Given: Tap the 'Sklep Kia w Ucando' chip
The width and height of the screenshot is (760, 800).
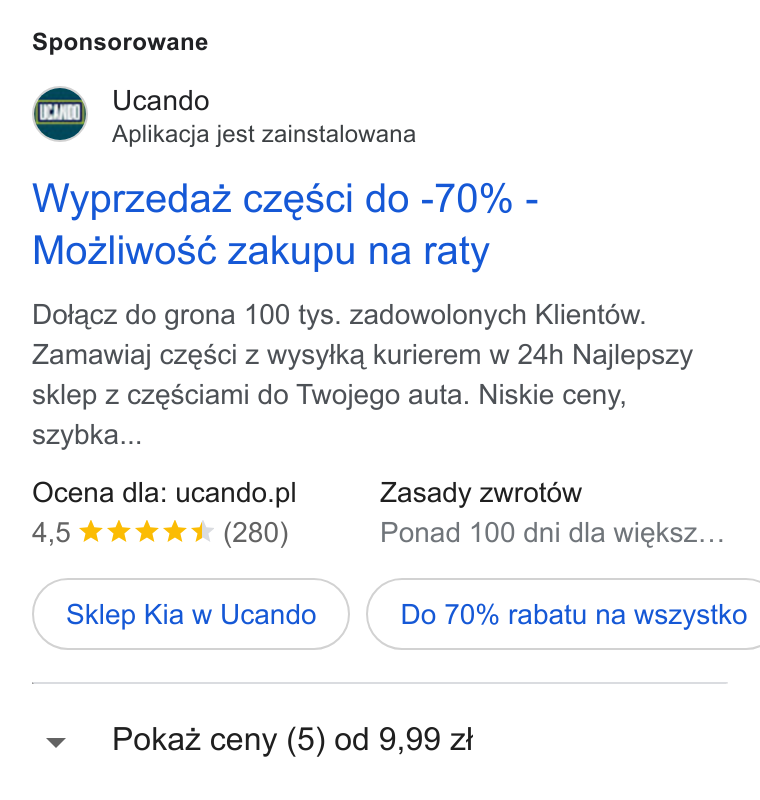Looking at the screenshot, I should [191, 614].
